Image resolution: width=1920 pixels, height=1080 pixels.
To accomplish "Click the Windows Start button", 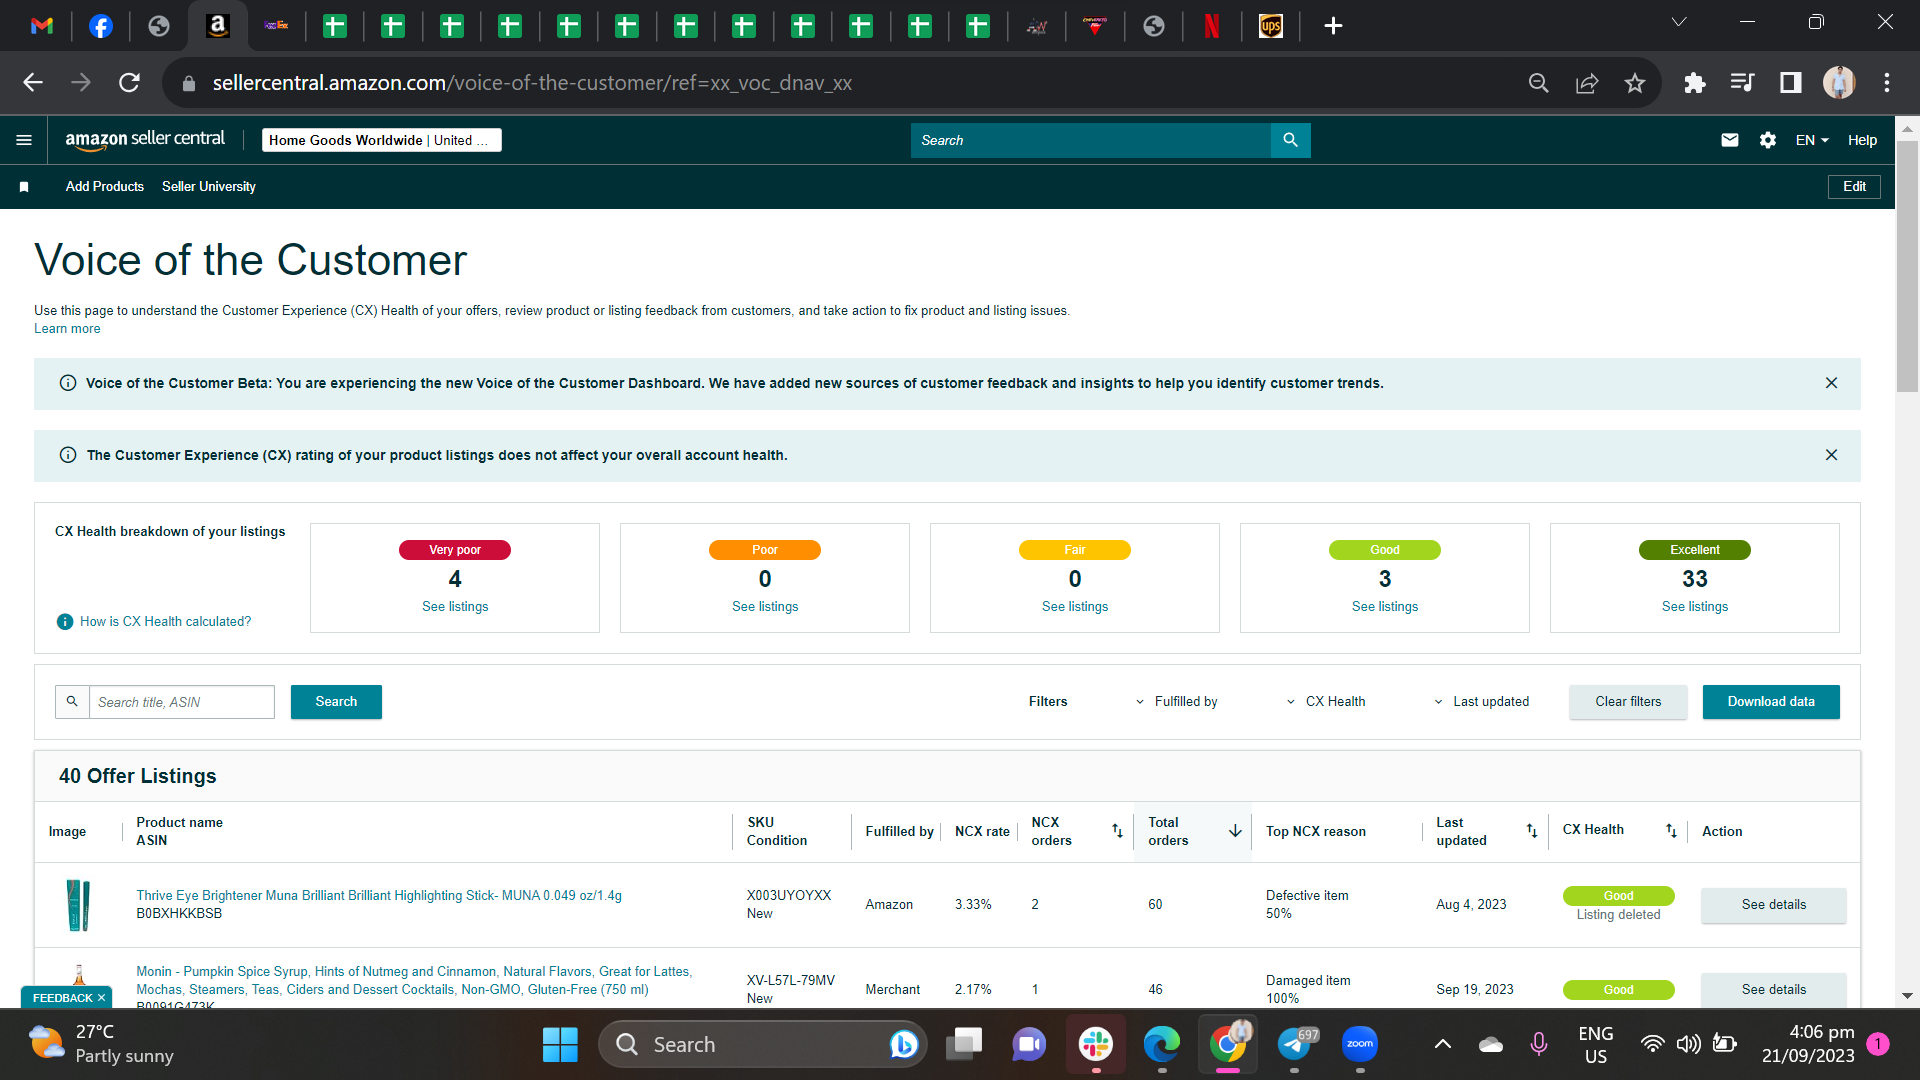I will tap(560, 1044).
